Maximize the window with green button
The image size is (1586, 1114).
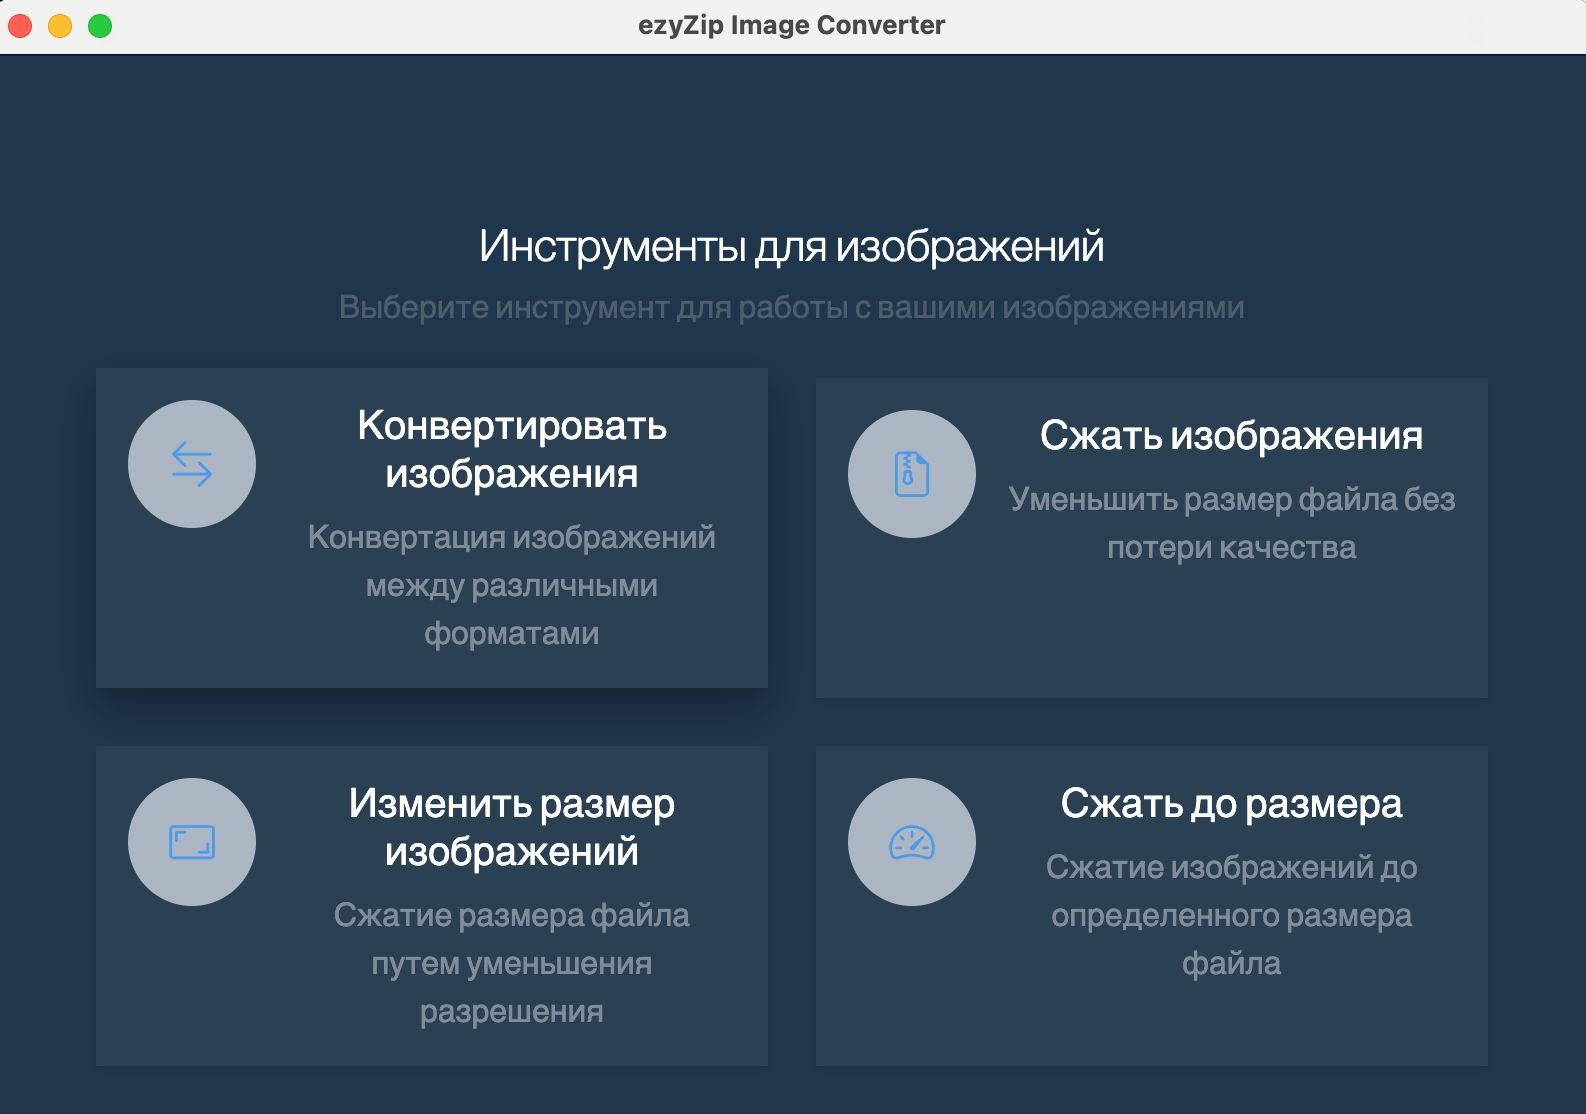[100, 26]
